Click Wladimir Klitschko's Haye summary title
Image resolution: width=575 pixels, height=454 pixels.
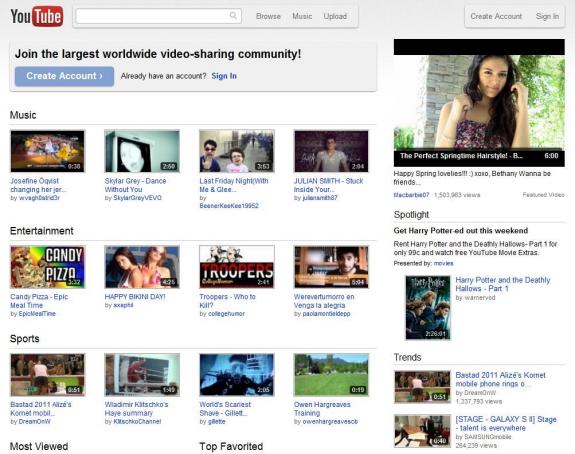coord(136,409)
